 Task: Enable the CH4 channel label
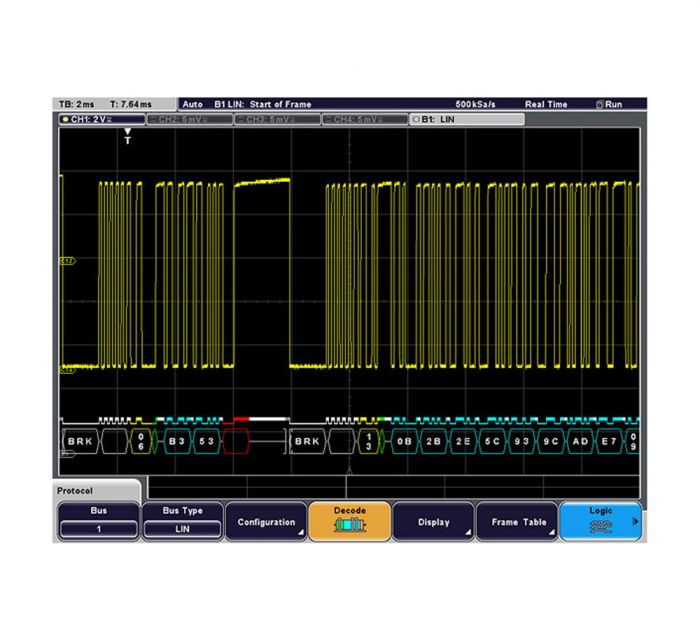click(x=365, y=119)
